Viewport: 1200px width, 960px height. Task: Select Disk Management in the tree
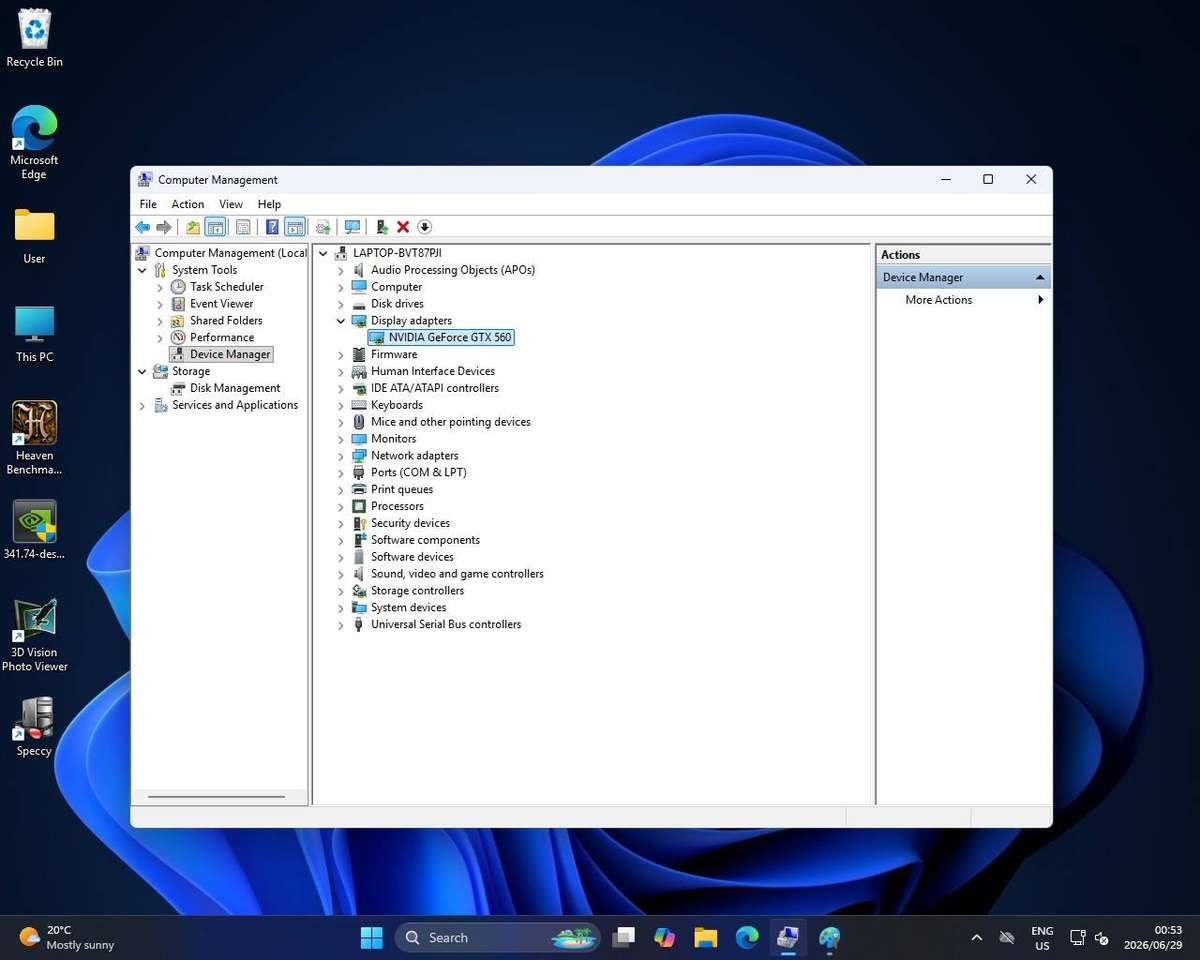click(235, 388)
